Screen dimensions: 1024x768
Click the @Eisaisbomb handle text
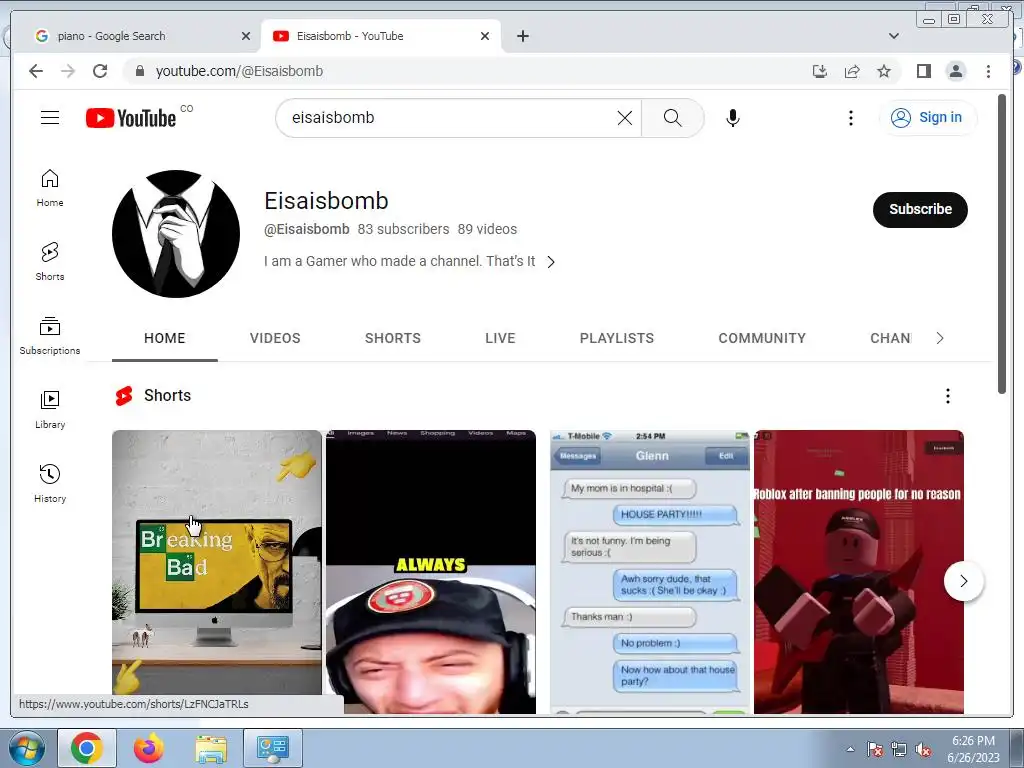[x=306, y=229]
